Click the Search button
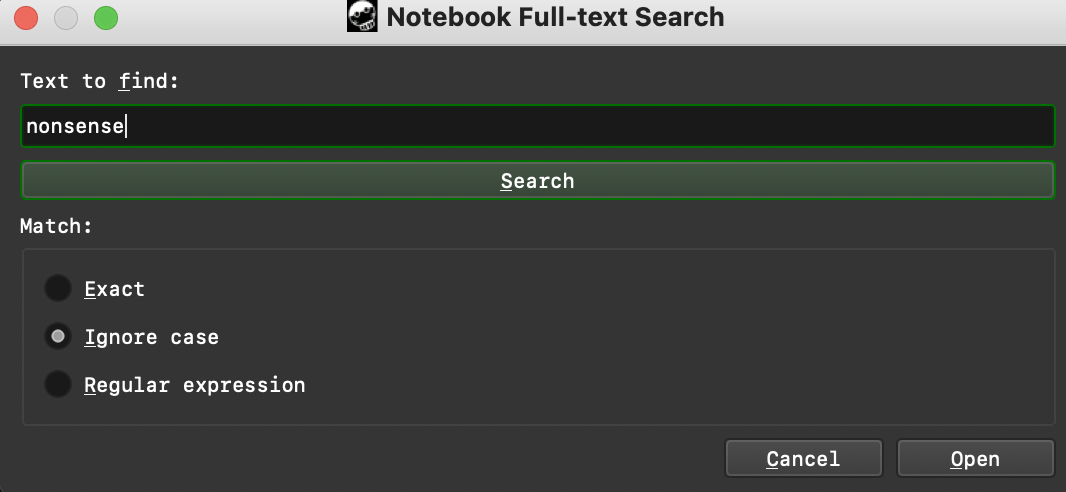Screen dimensions: 1066x492 pos(538,180)
